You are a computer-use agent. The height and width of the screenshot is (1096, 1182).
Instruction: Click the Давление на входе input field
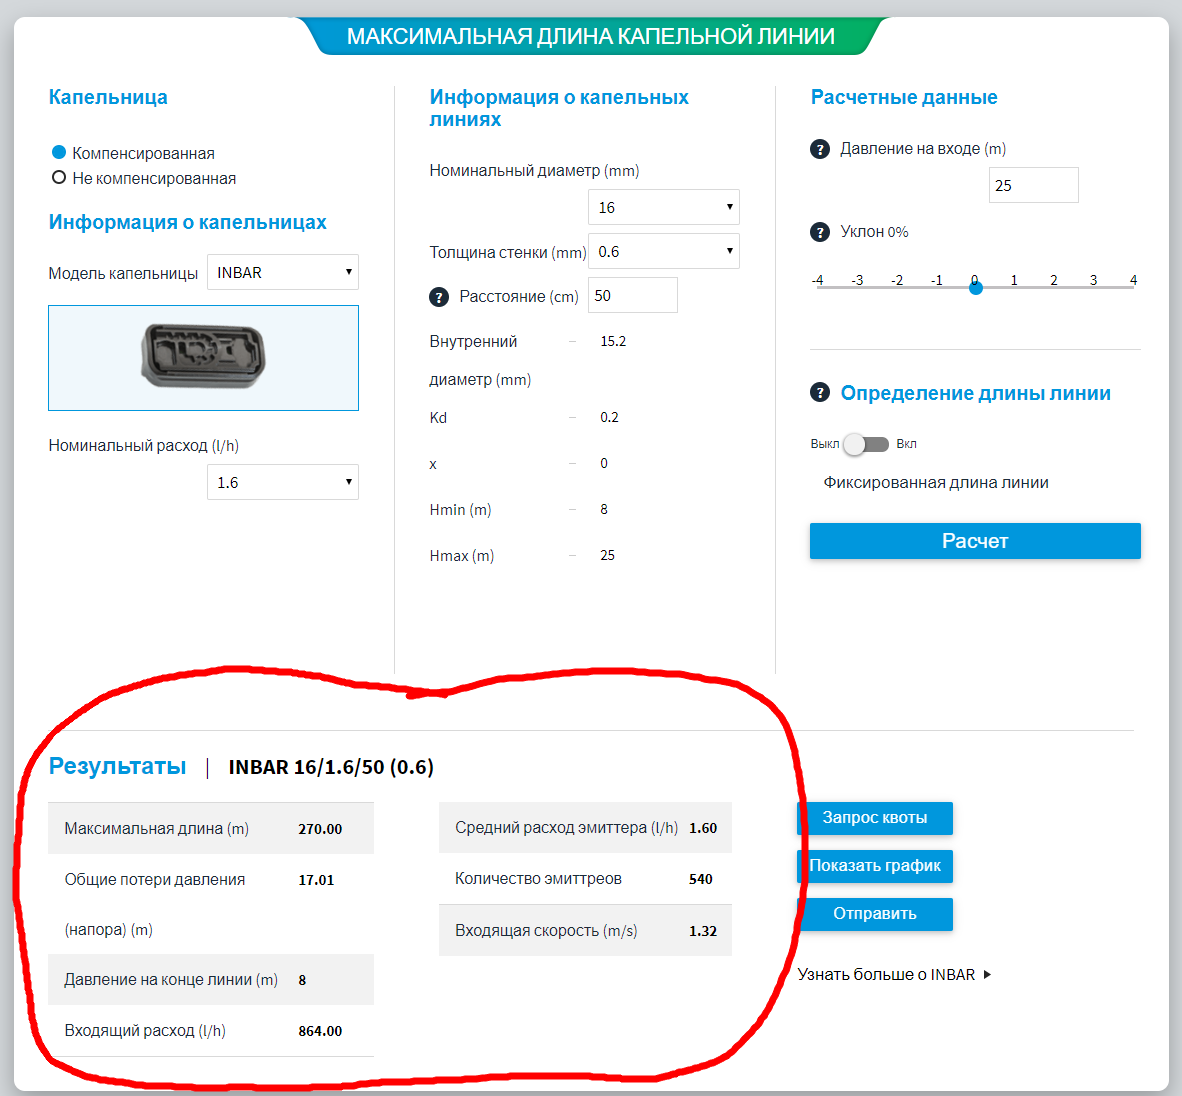pos(1033,185)
